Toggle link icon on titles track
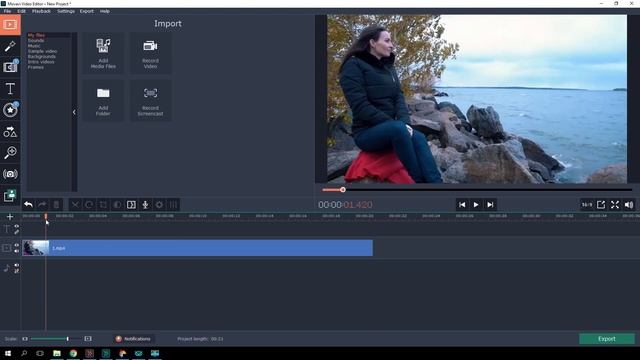Viewport: 640px width, 360px height. point(17,232)
